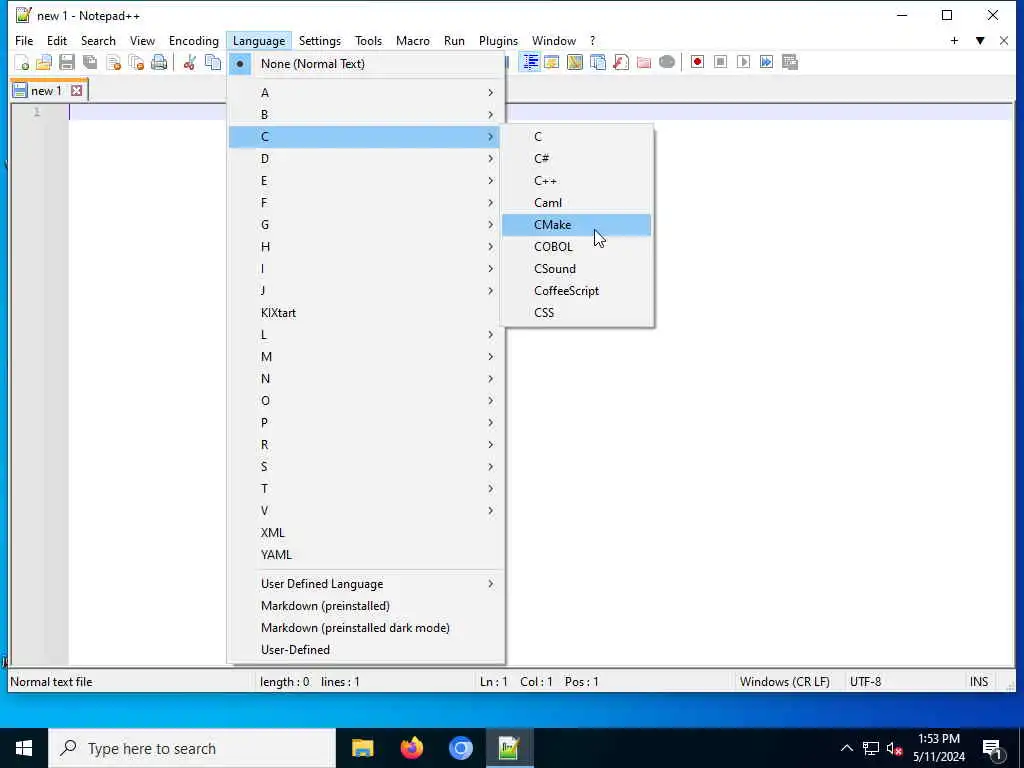The image size is (1024, 768).
Task: Click the plus button in the menu bar
Action: click(x=954, y=40)
